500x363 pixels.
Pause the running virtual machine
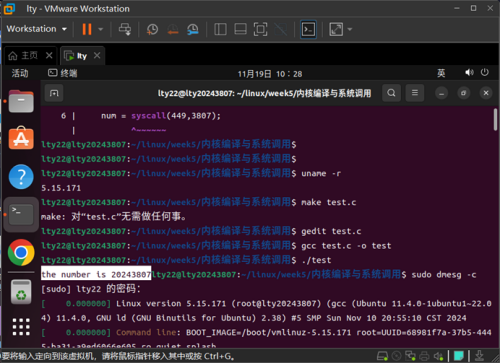click(87, 29)
